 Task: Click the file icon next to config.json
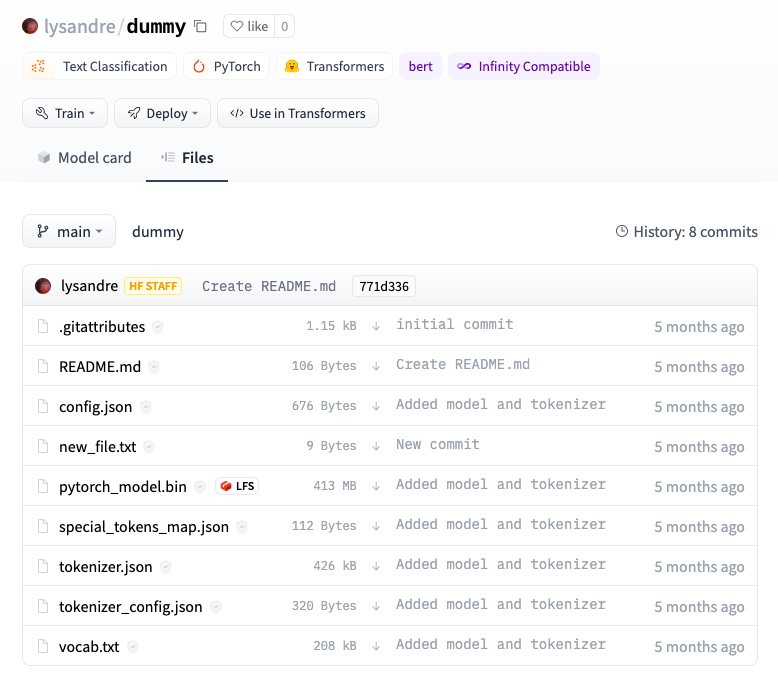click(x=43, y=406)
